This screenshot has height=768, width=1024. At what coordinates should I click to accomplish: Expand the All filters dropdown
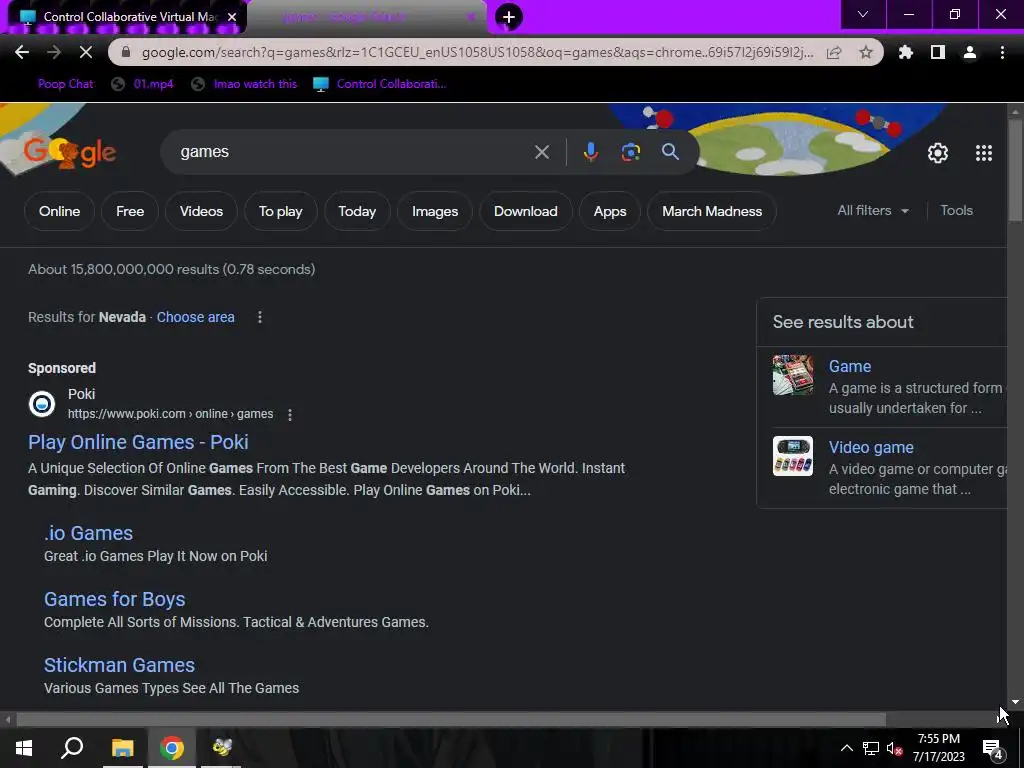pyautogui.click(x=873, y=210)
